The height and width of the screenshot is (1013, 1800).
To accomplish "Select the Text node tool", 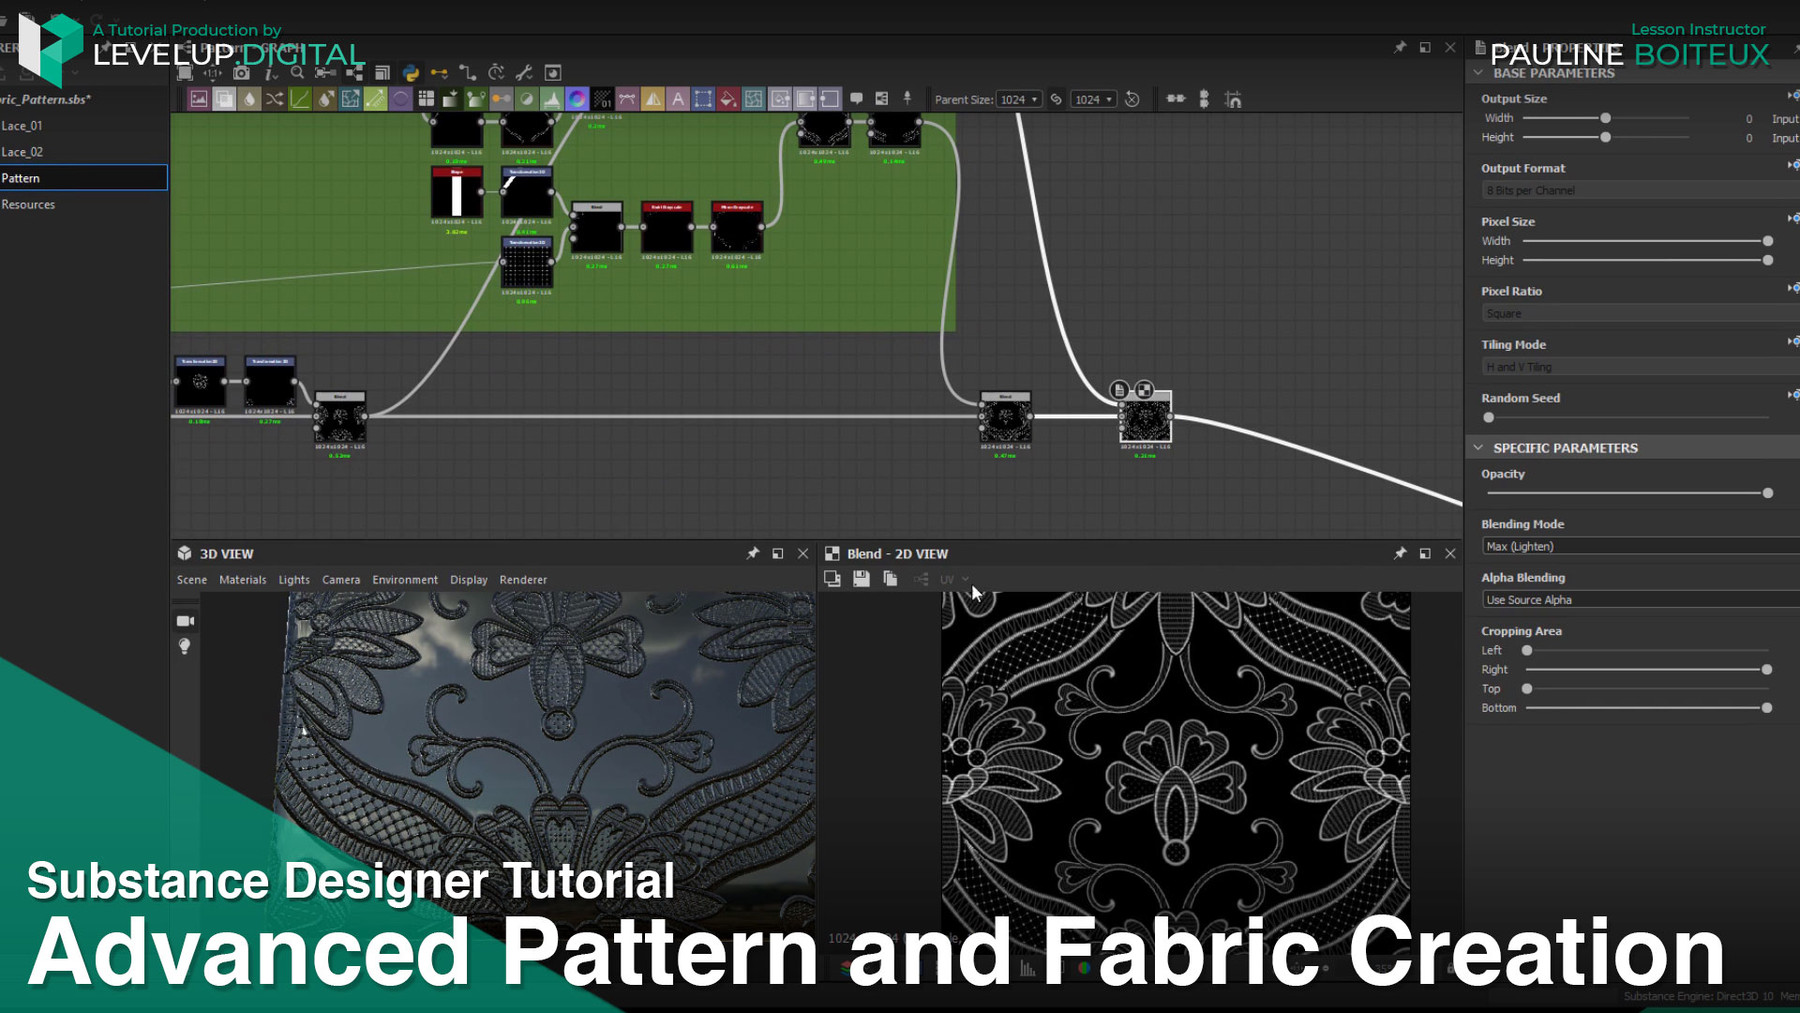I will coord(676,98).
